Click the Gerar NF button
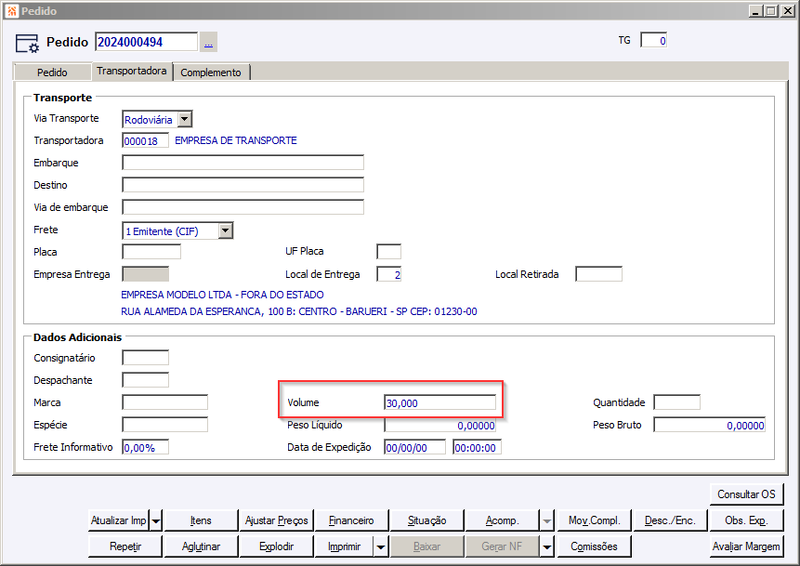 coord(502,547)
